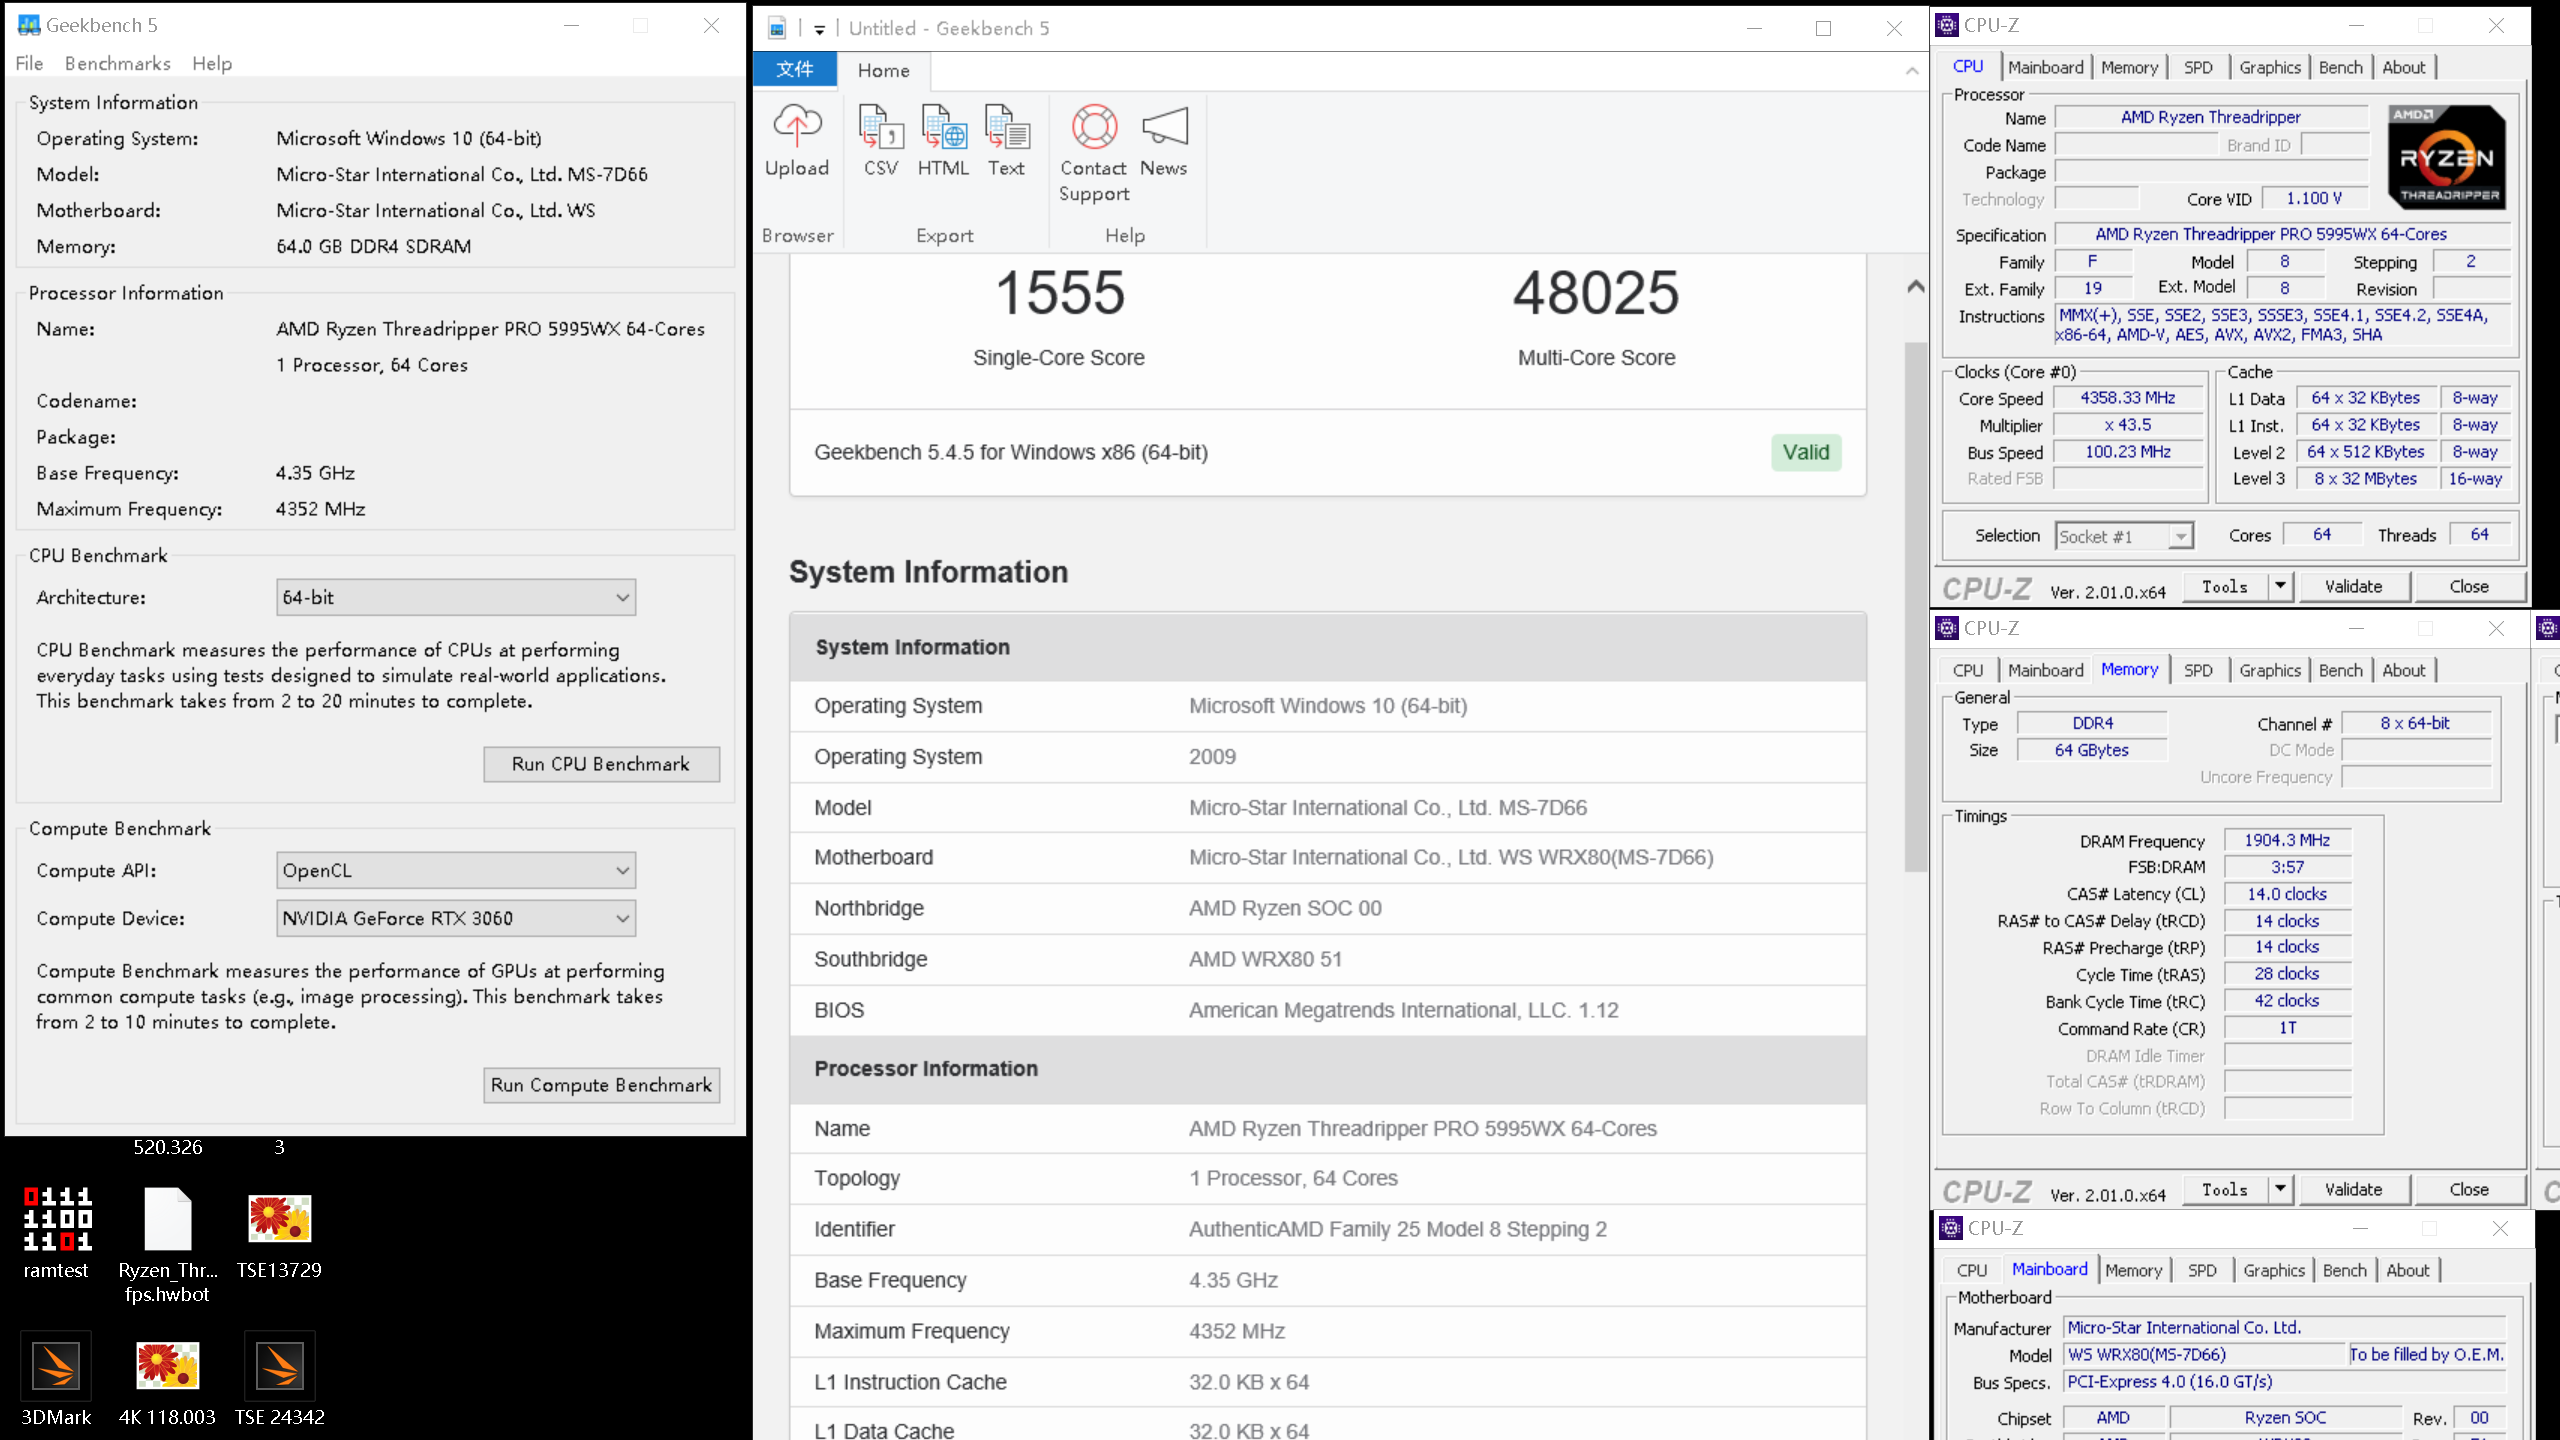Screen dimensions: 2560x1440
Task: Export results as HTML
Action: [943, 141]
